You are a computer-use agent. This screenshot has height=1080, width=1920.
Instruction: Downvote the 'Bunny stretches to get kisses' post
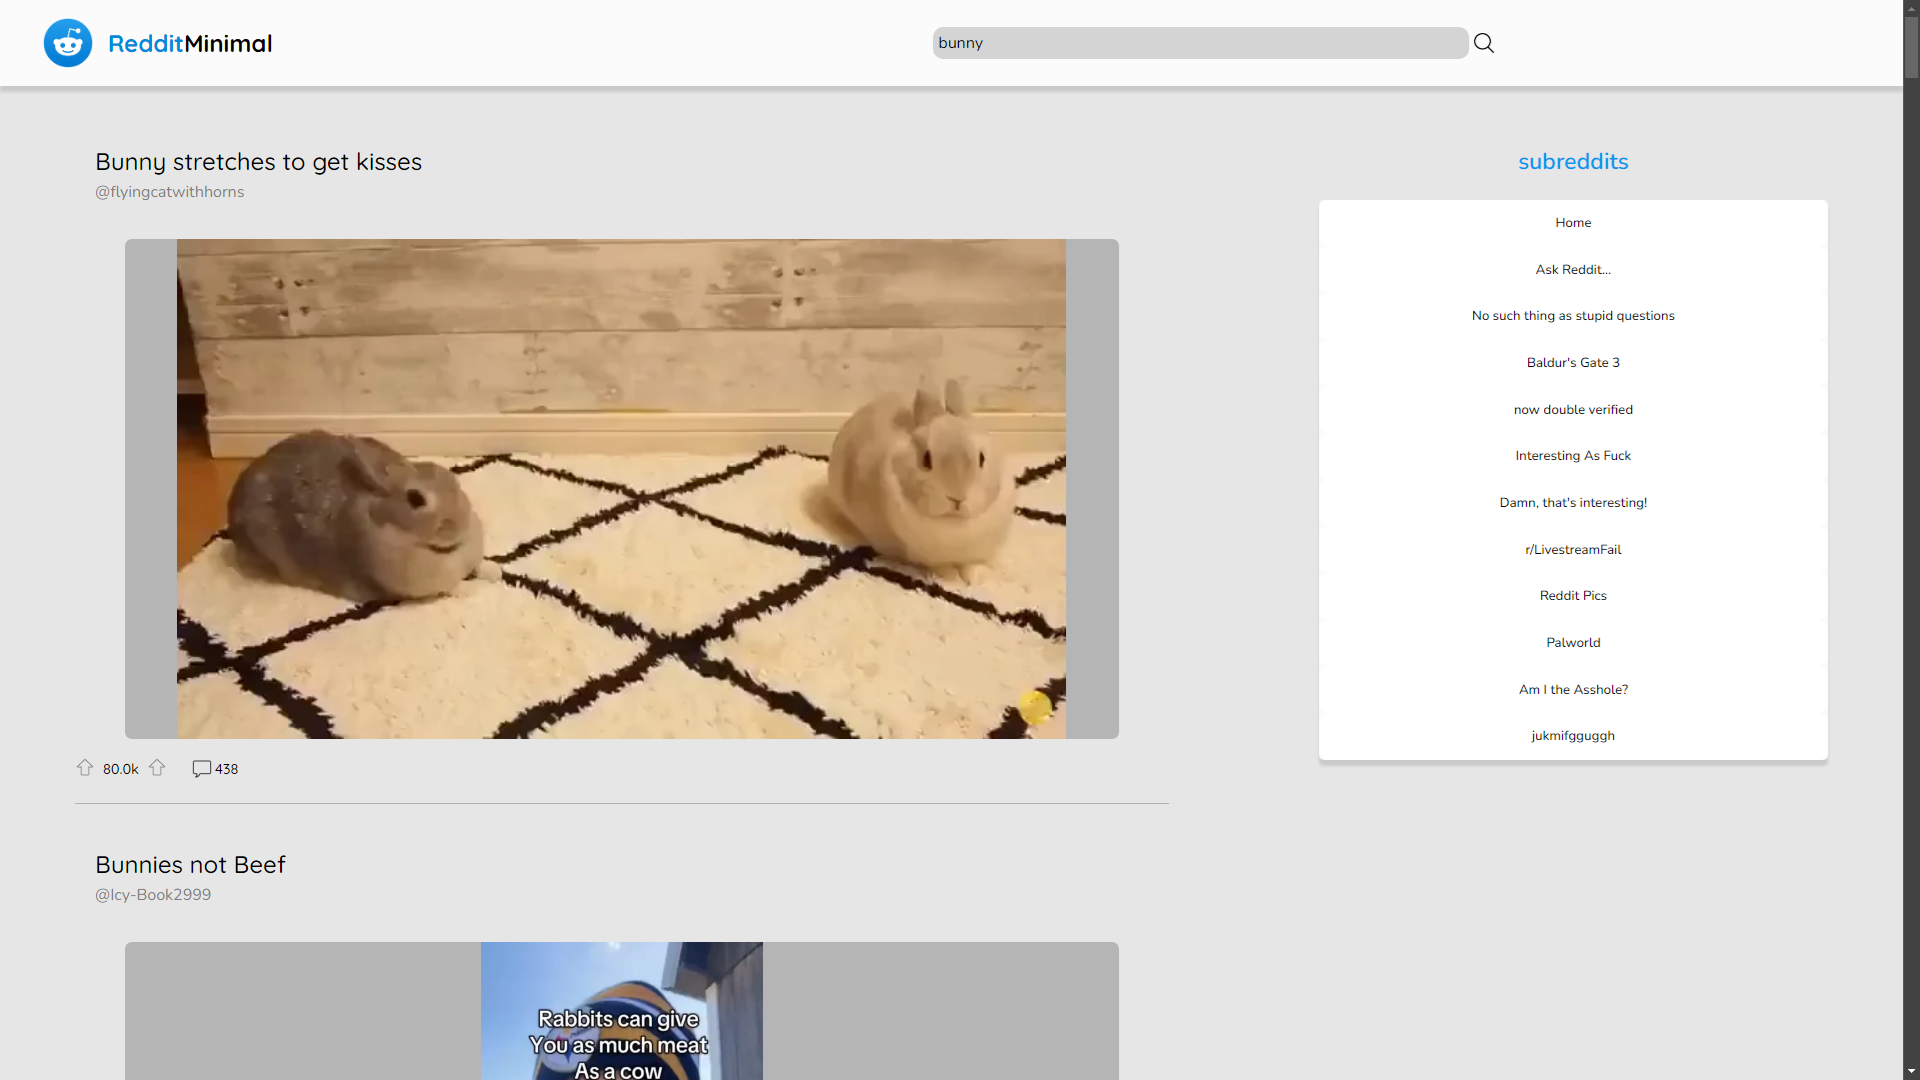coord(157,768)
